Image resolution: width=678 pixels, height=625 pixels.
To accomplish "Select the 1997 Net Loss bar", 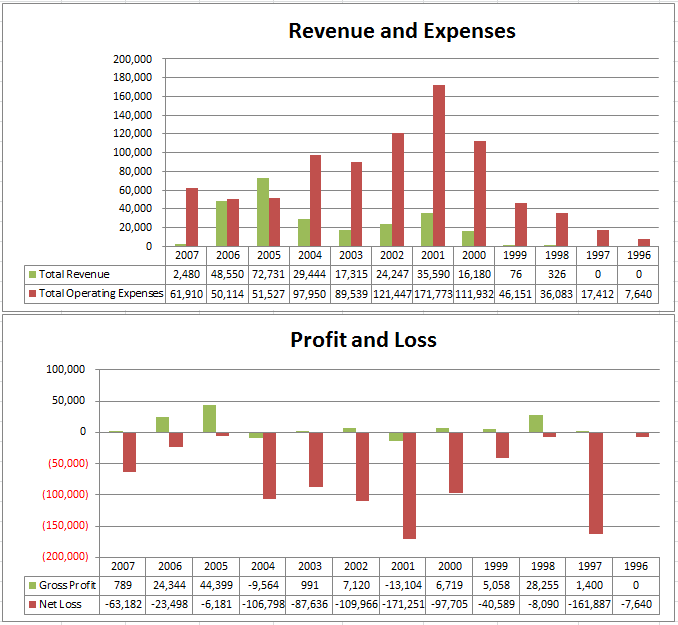I will (x=596, y=482).
